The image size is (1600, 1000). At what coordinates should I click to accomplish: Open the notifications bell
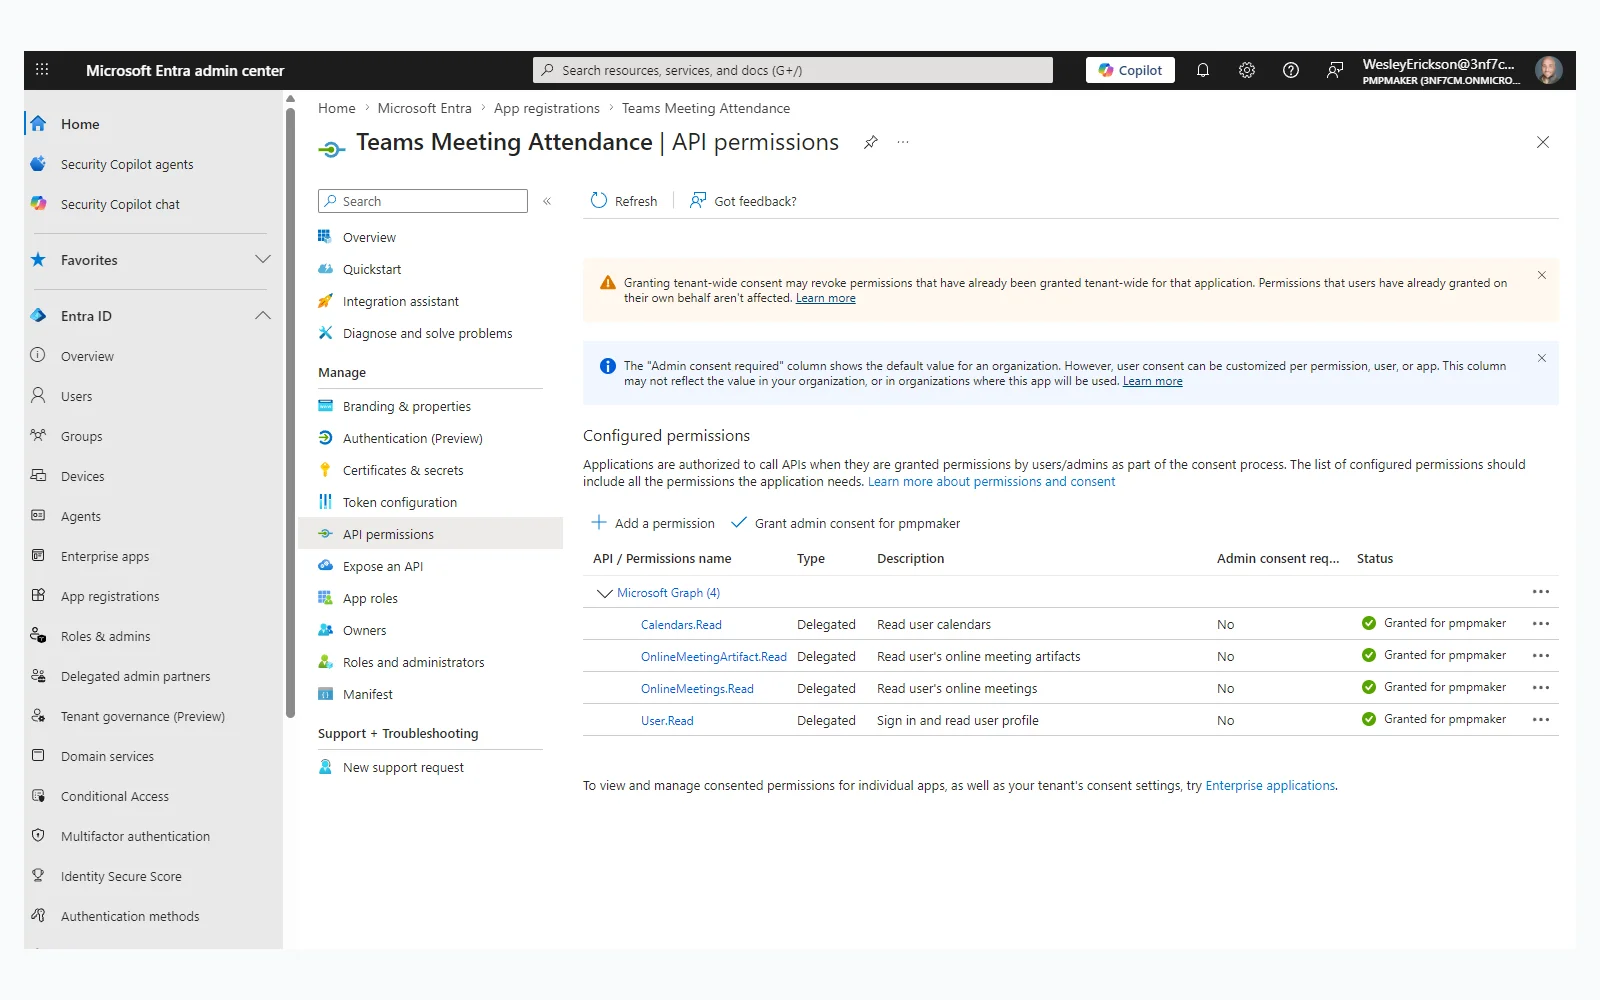(1203, 70)
